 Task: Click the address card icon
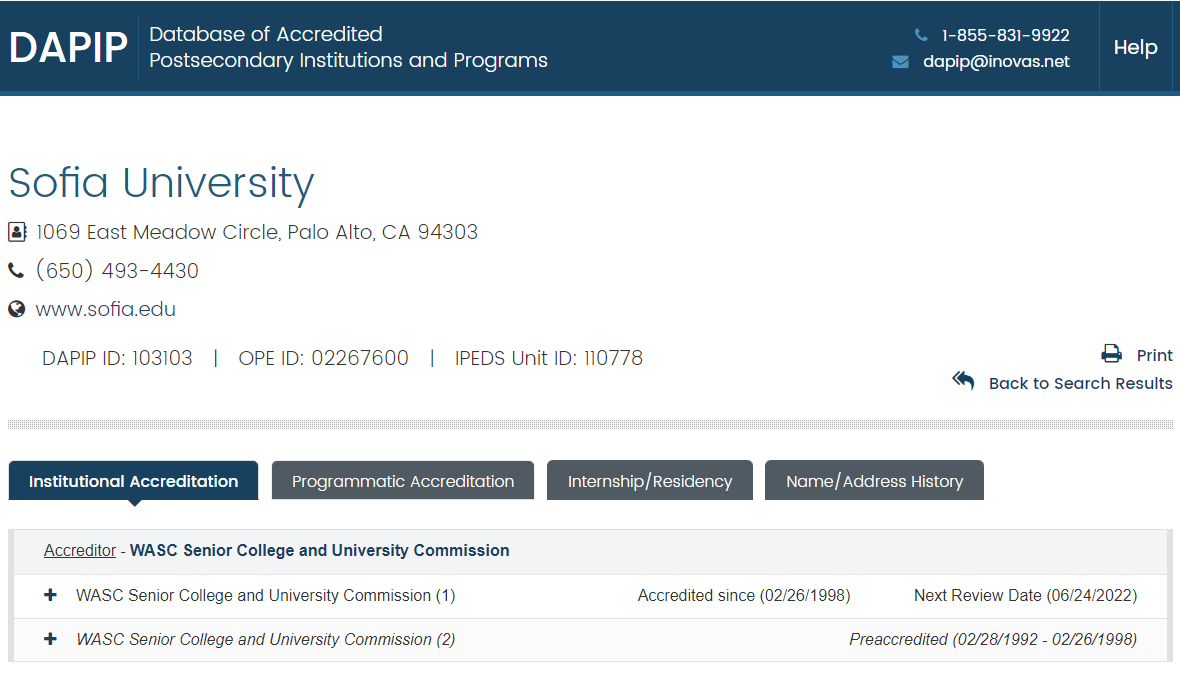pos(17,232)
